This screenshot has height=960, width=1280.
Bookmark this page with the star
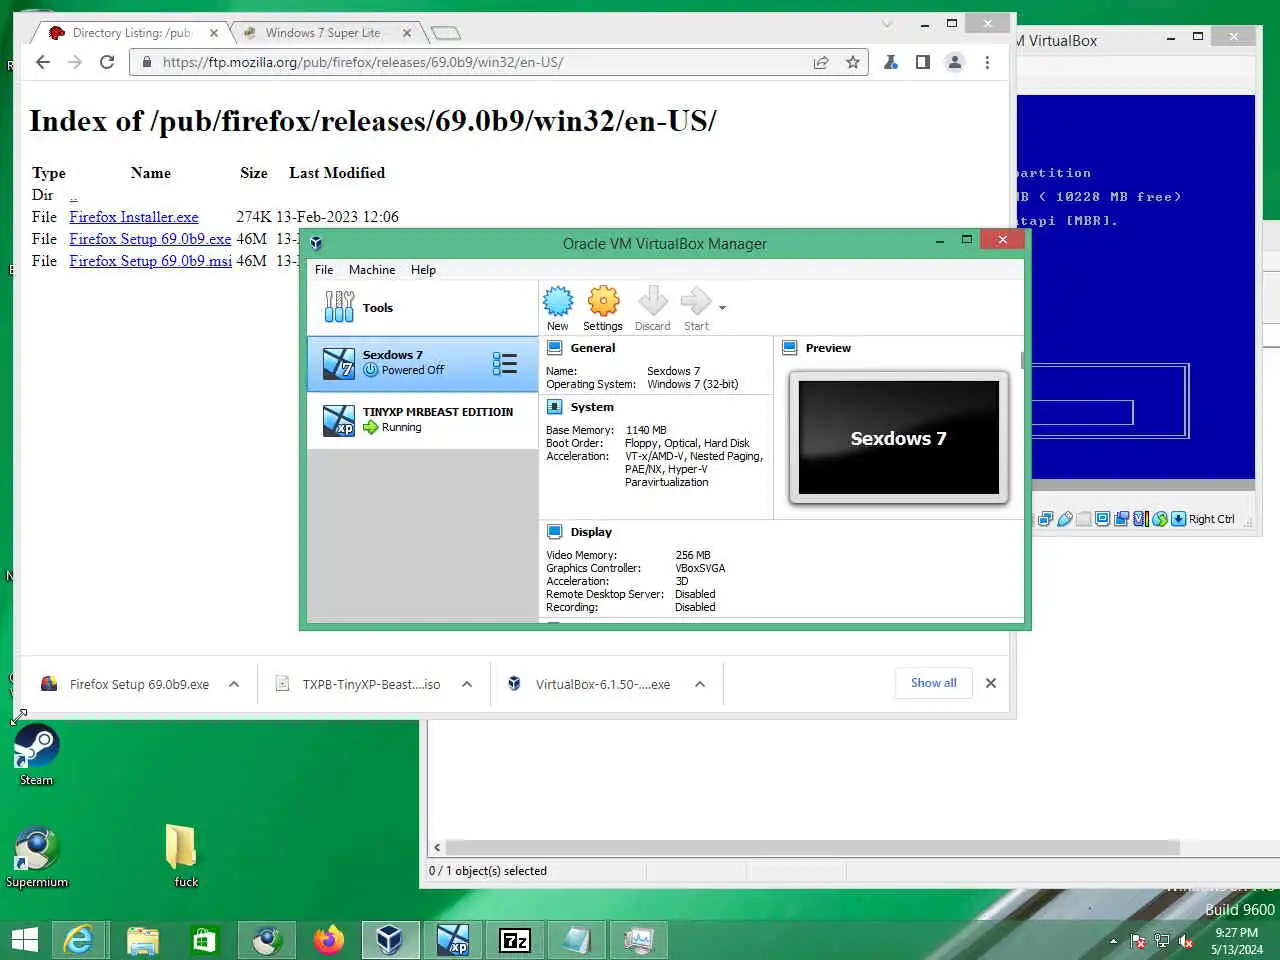853,62
